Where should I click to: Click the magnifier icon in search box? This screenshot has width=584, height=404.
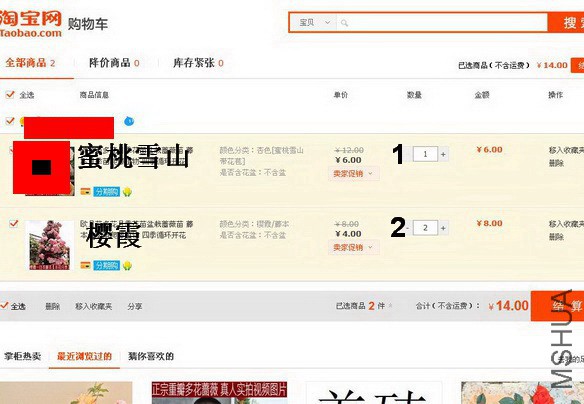pyautogui.click(x=345, y=23)
